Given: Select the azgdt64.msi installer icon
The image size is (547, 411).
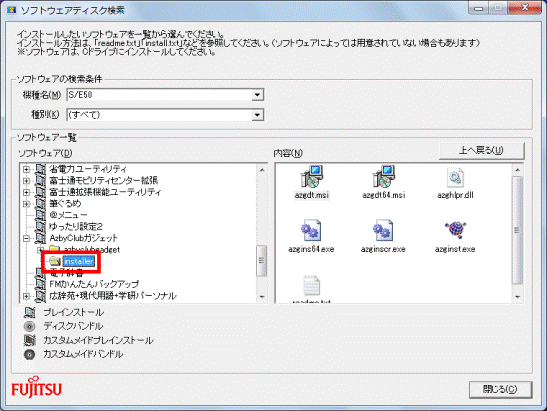Looking at the screenshot, I should pyautogui.click(x=383, y=177).
